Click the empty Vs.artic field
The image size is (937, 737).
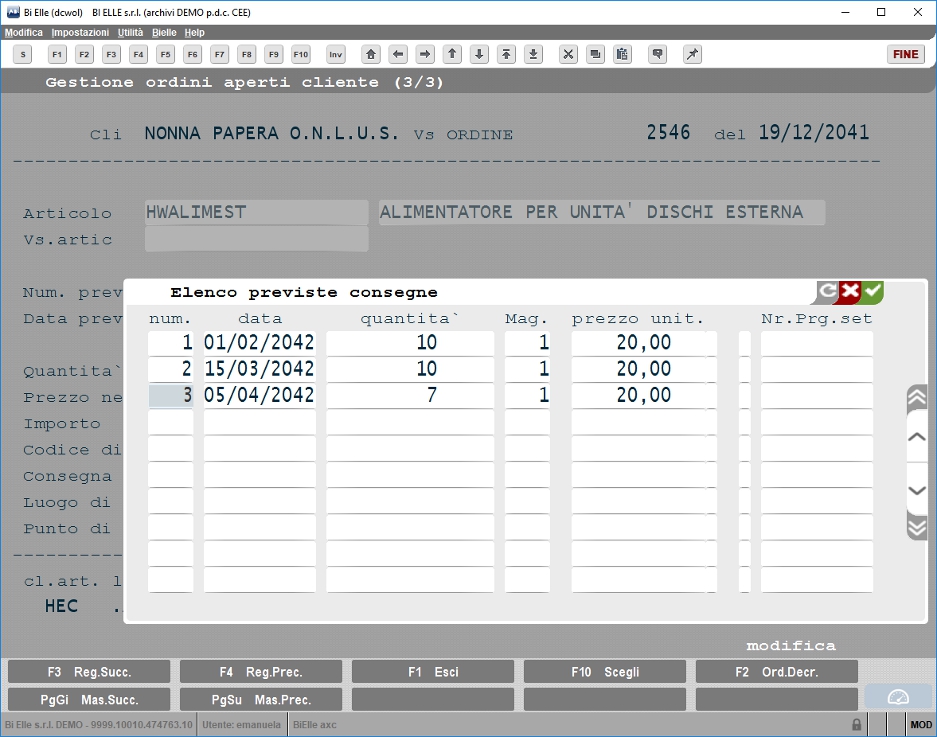tap(256, 238)
